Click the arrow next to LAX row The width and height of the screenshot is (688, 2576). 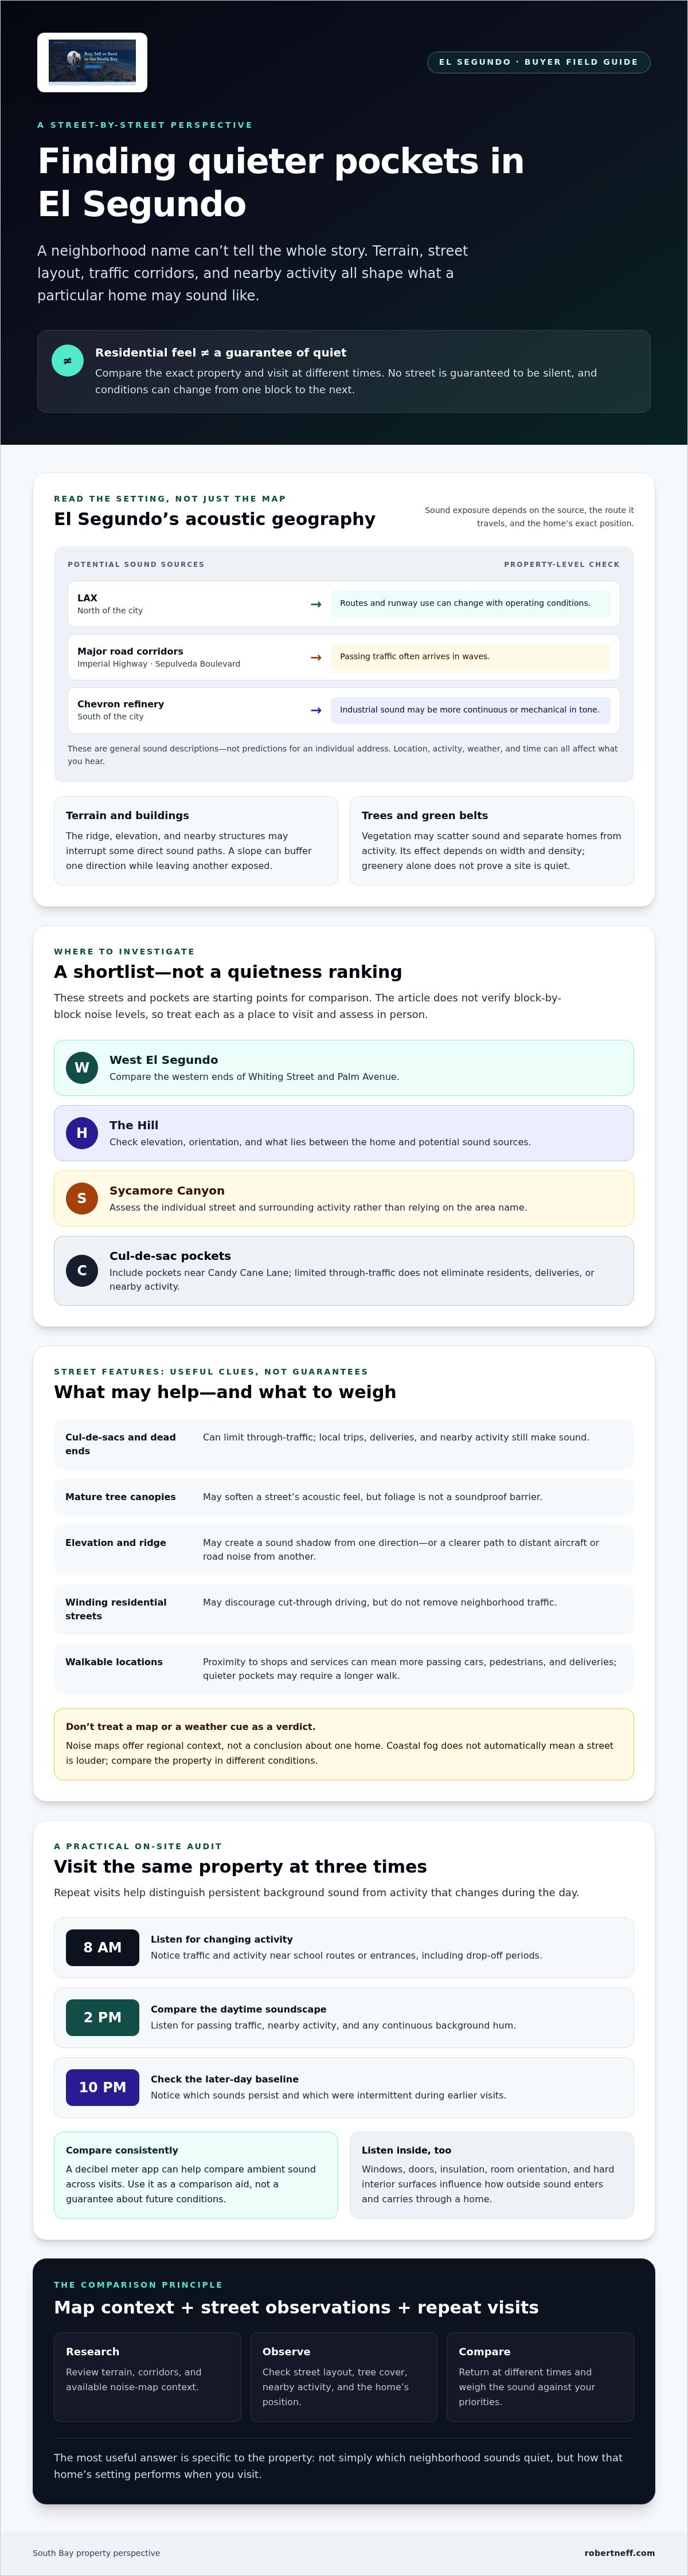pos(316,604)
